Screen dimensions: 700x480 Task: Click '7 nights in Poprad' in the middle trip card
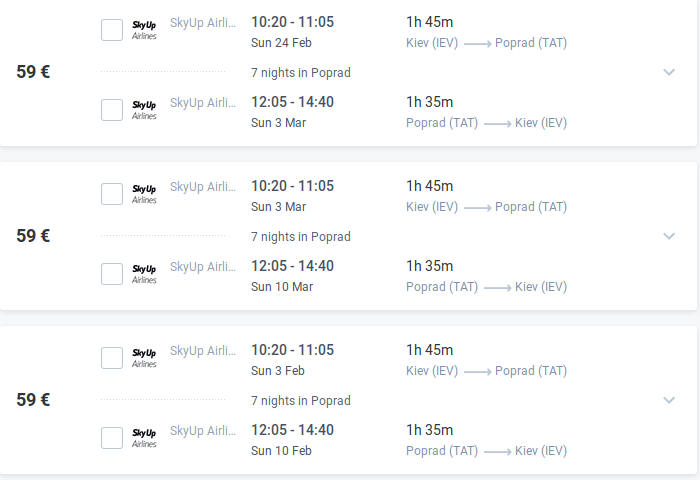(300, 237)
